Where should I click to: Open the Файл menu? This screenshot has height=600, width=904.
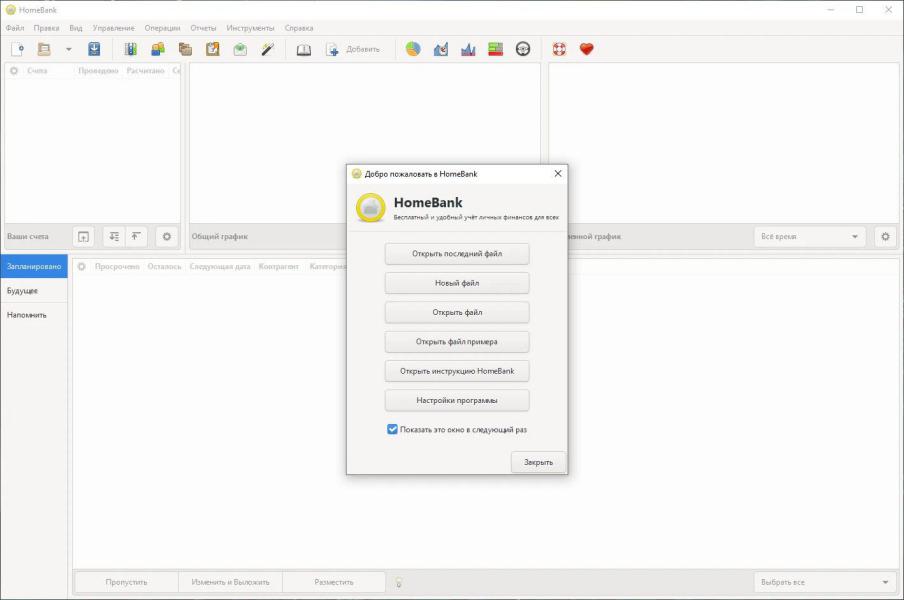click(x=15, y=28)
